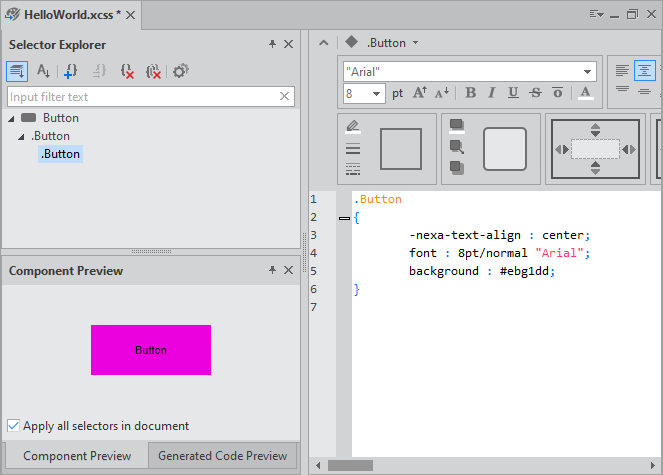Click the delete selector icon
The height and width of the screenshot is (475, 663).
coord(126,71)
